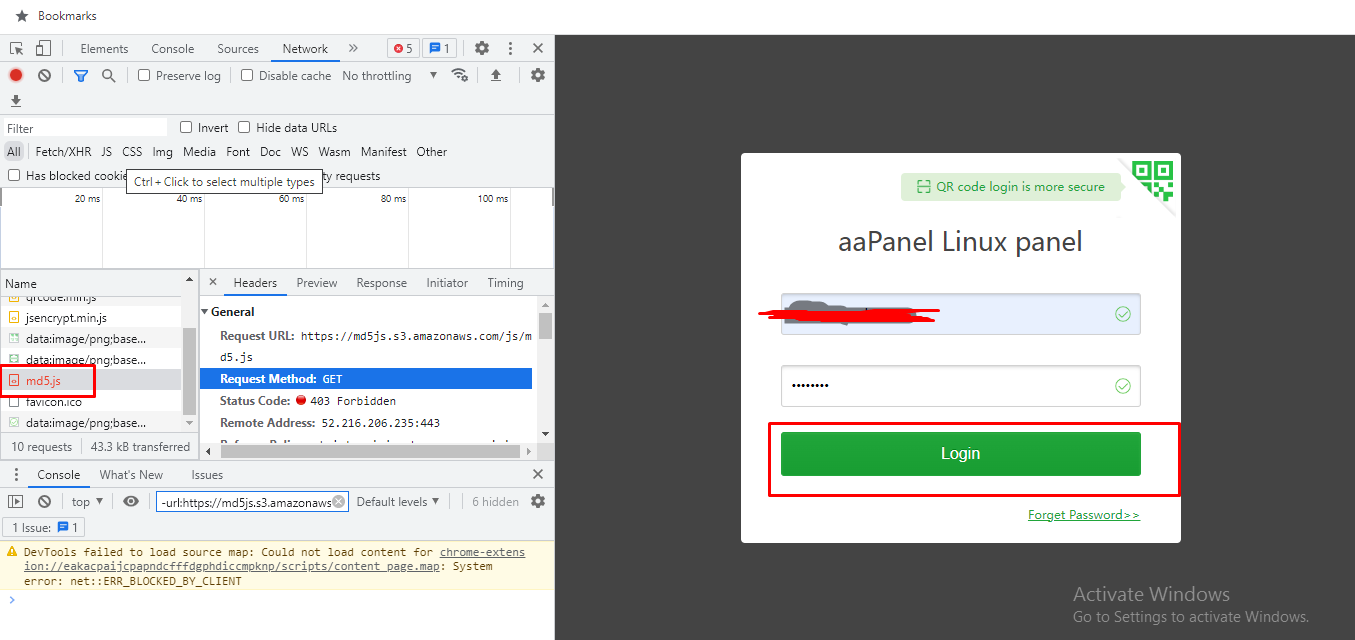Open Default levels dropdown
This screenshot has height=640, width=1355.
point(398,502)
